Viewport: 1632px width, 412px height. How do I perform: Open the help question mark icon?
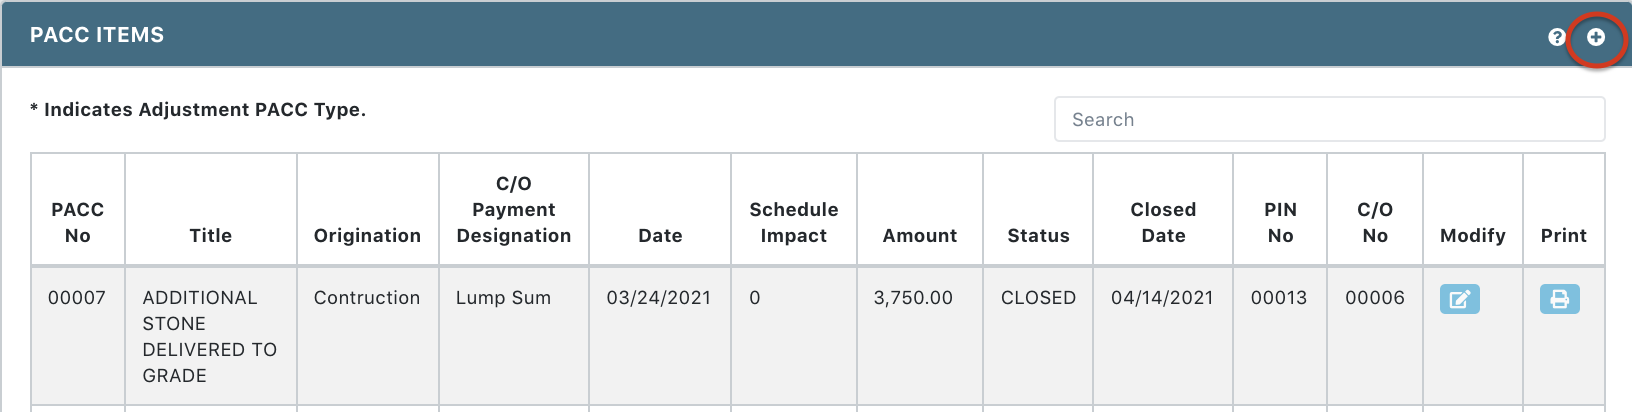click(1557, 37)
